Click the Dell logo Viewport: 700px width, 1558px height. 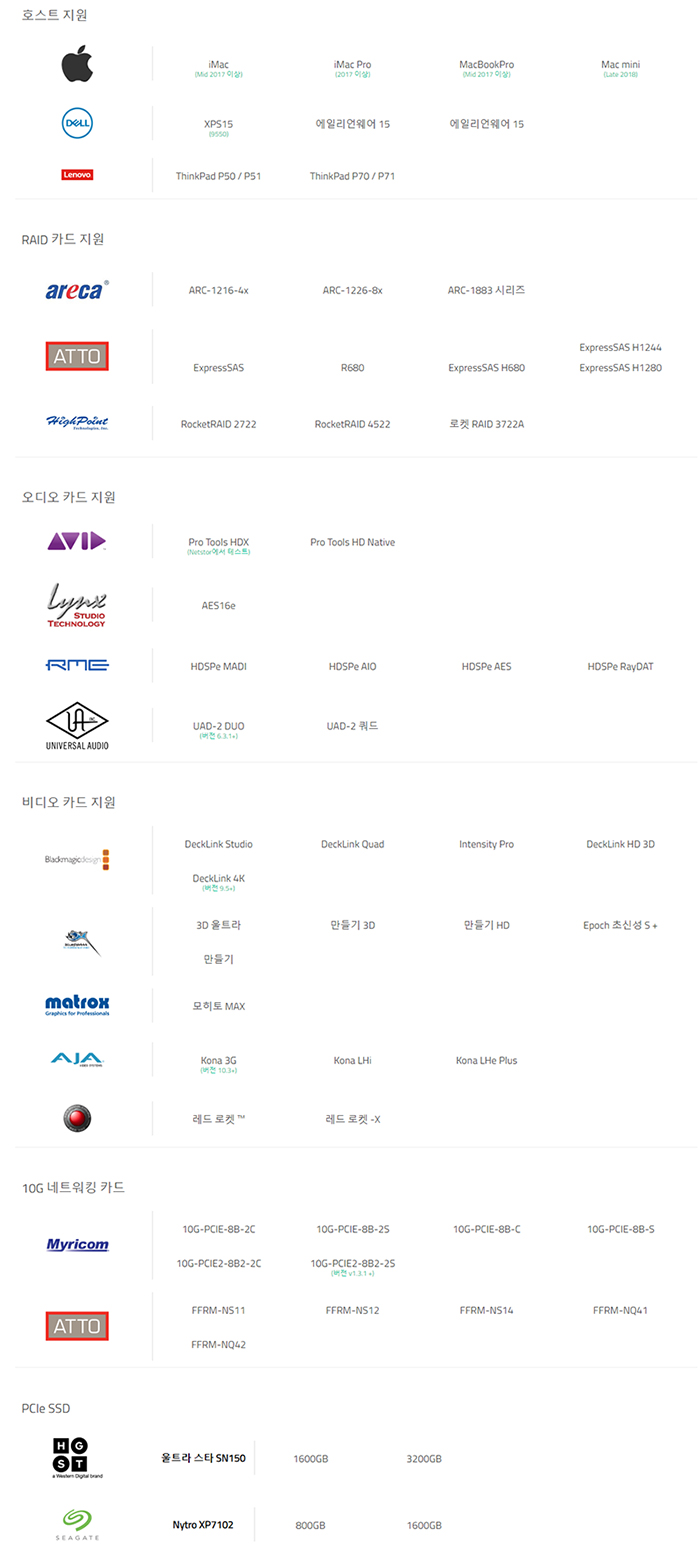(77, 123)
